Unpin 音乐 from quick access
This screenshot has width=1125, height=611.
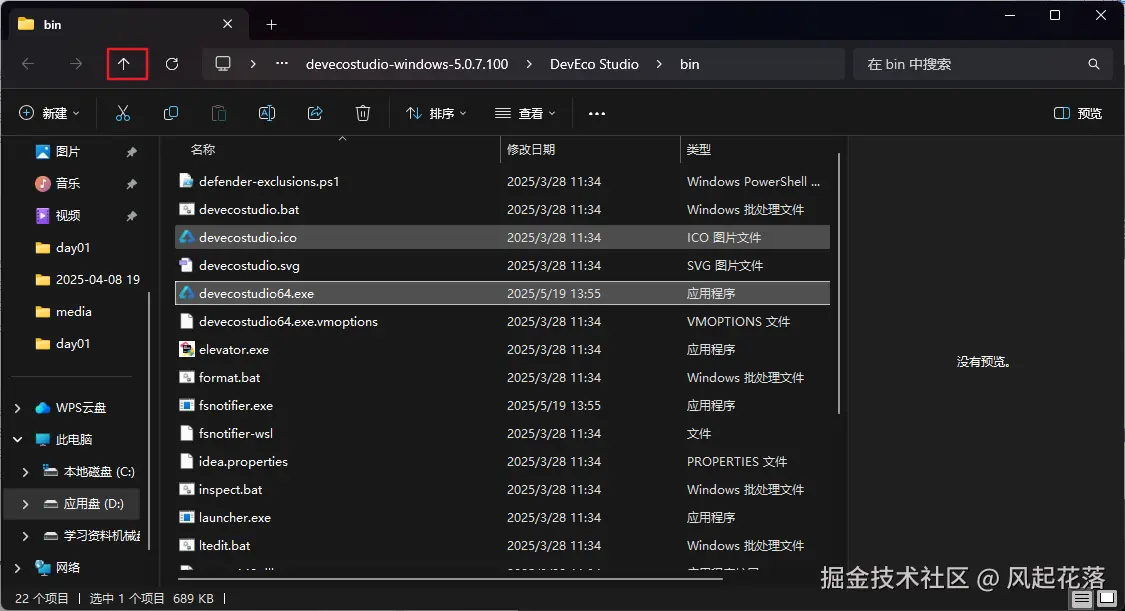pos(131,184)
